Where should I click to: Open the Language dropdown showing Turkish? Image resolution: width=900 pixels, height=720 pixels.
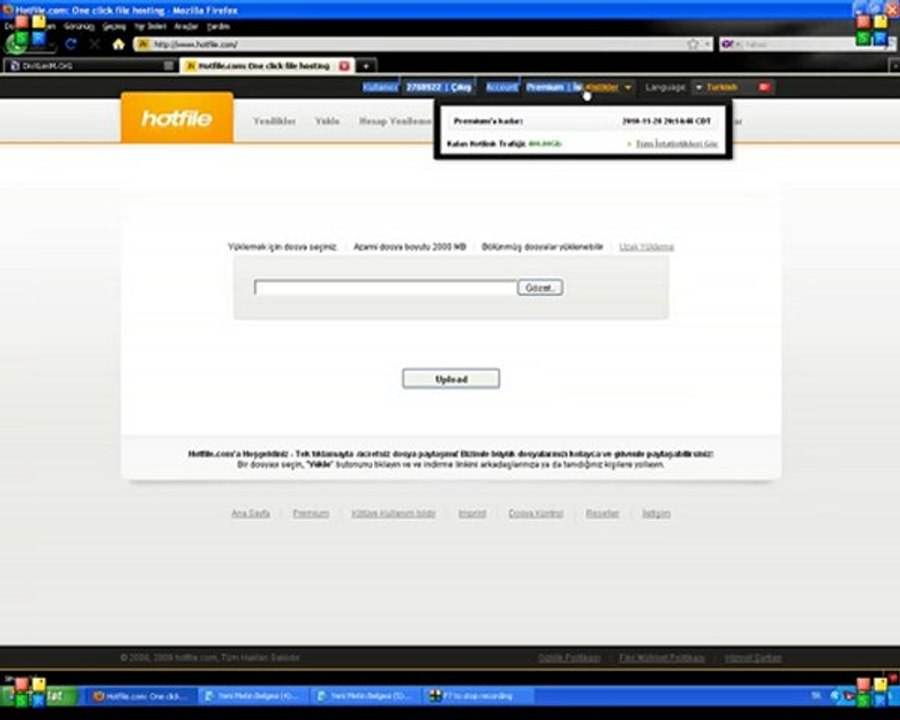click(x=715, y=87)
